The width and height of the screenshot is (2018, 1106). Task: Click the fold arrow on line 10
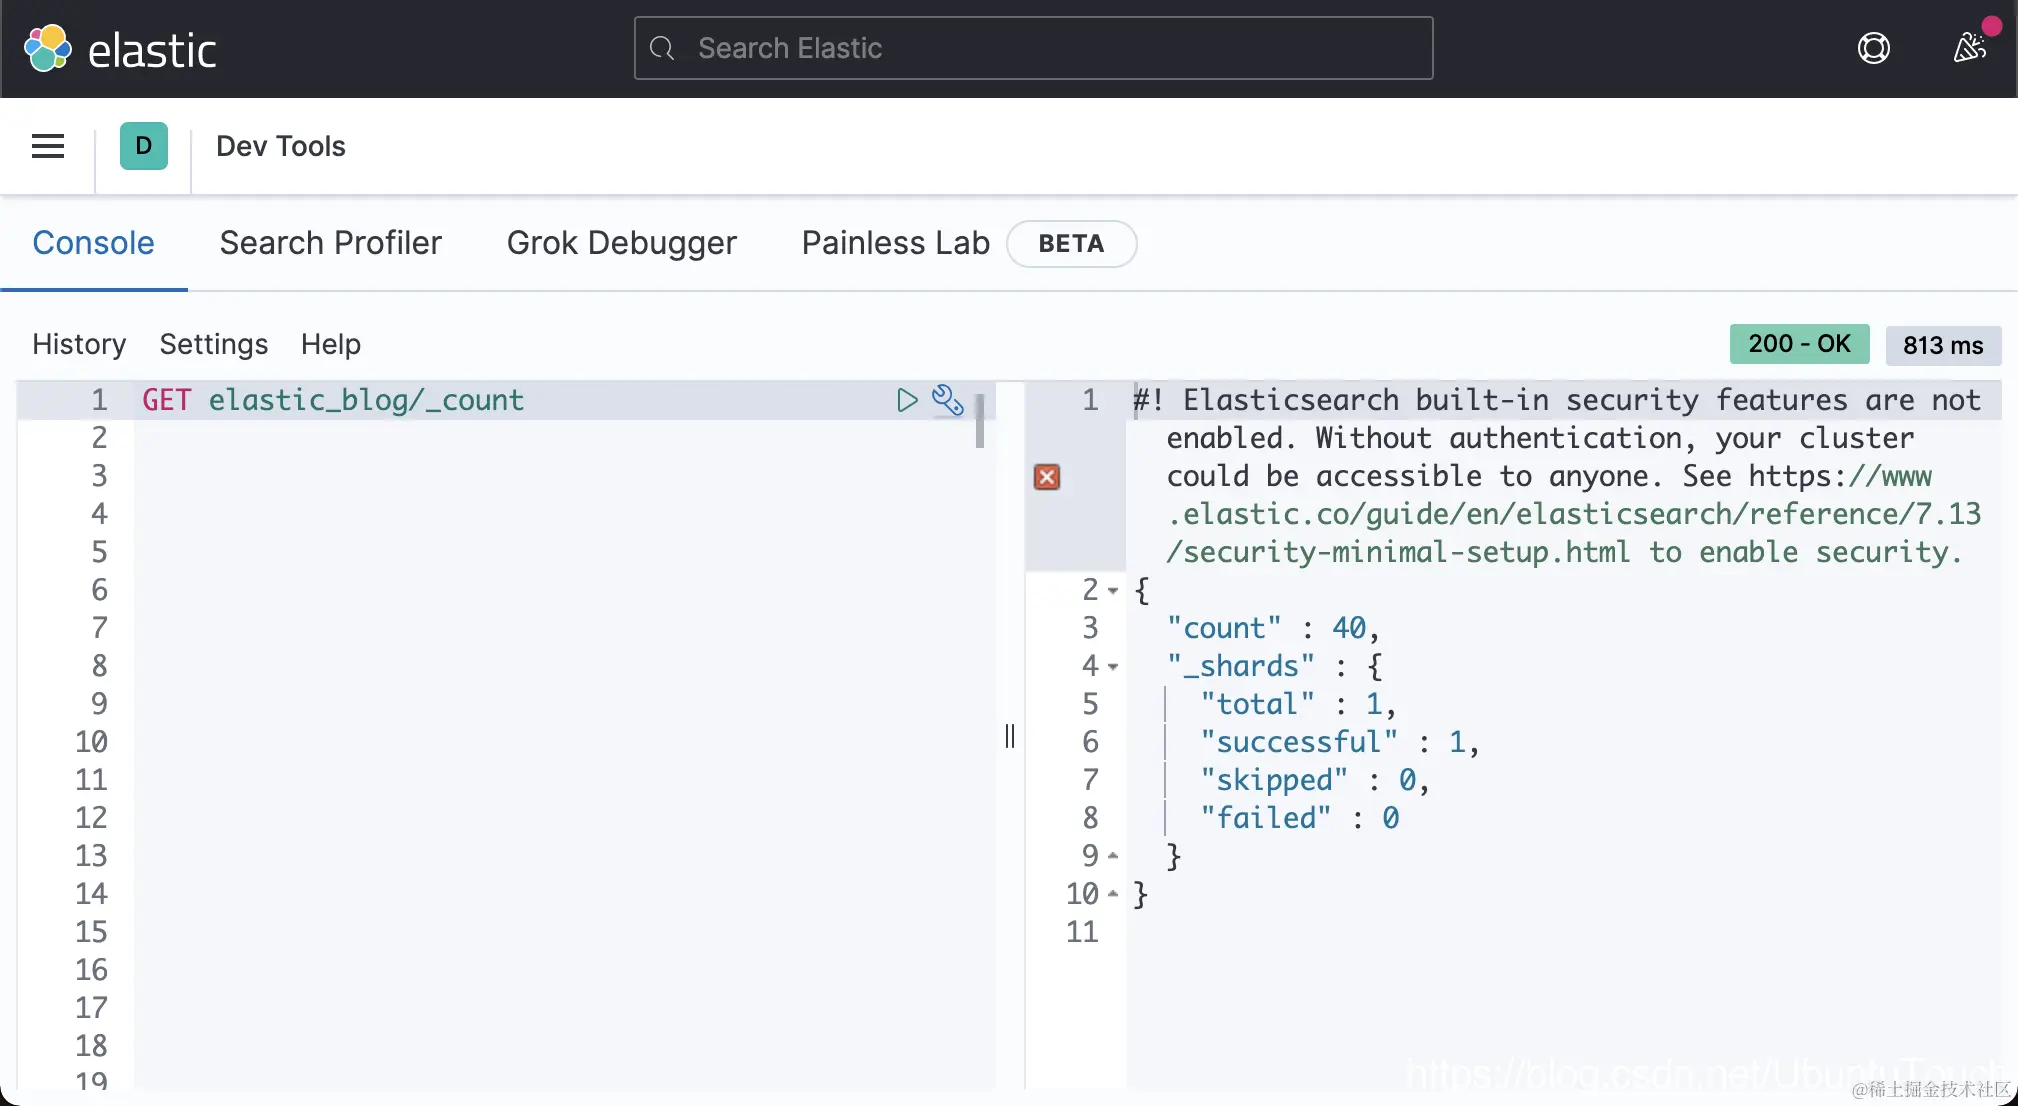tap(1113, 894)
